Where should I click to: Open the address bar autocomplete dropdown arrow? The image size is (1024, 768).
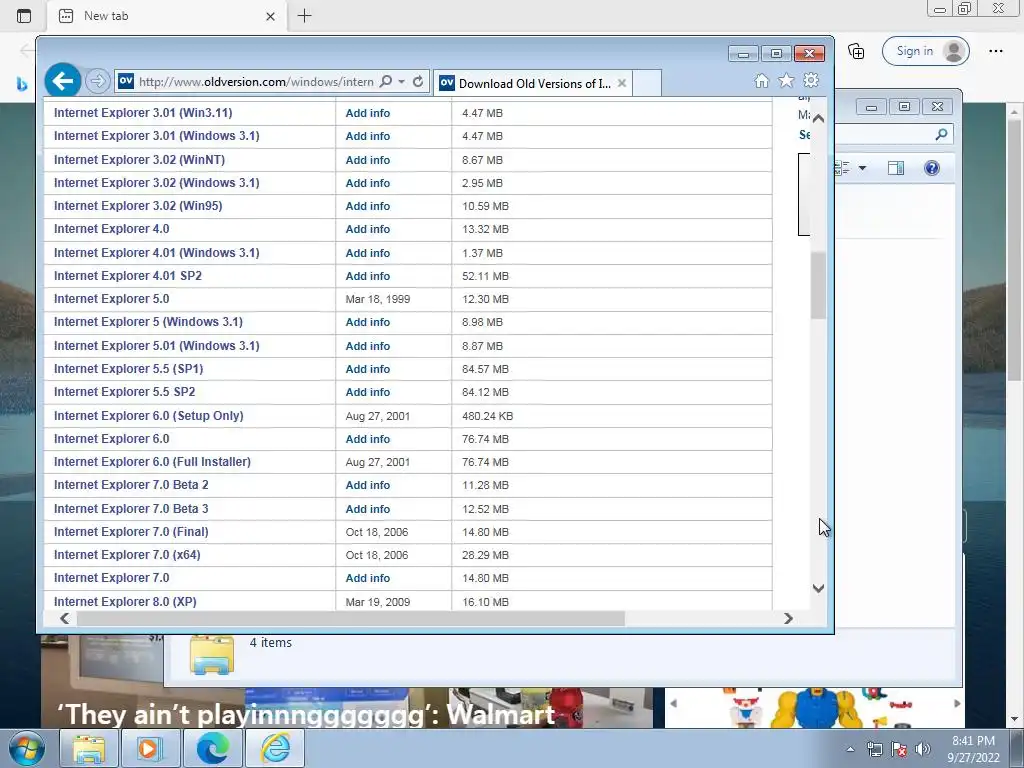(402, 82)
